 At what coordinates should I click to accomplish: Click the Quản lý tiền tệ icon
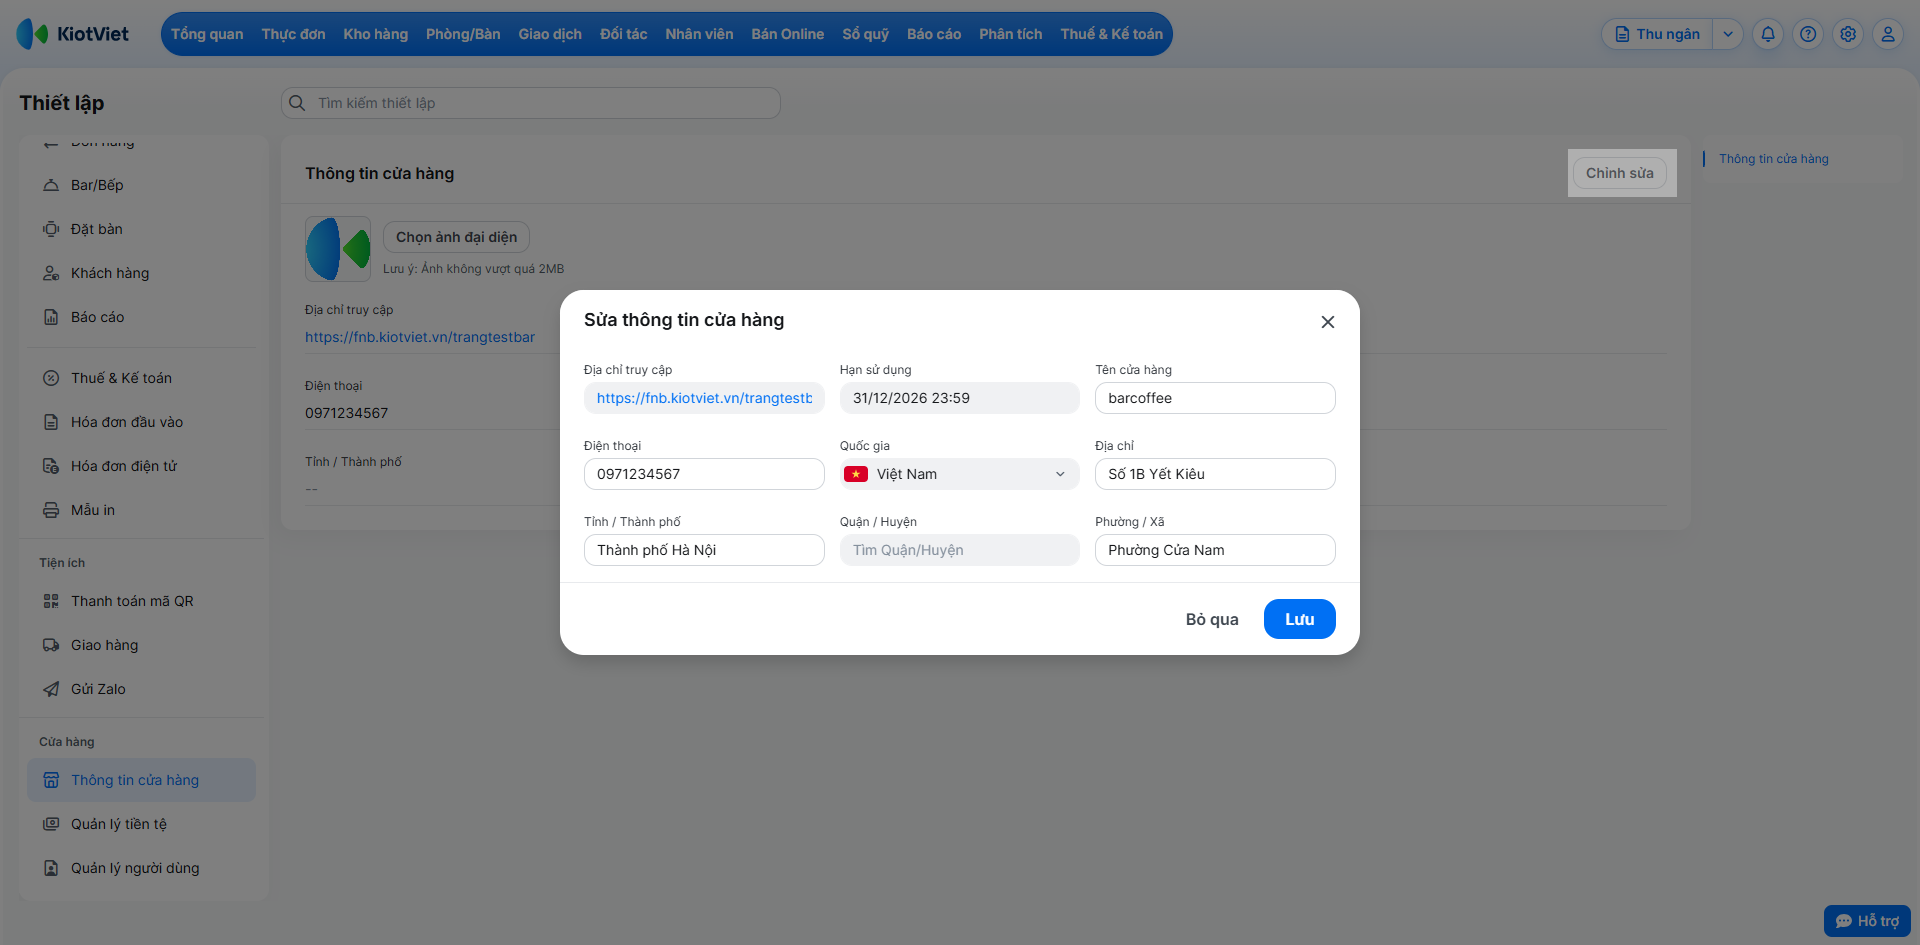click(51, 824)
